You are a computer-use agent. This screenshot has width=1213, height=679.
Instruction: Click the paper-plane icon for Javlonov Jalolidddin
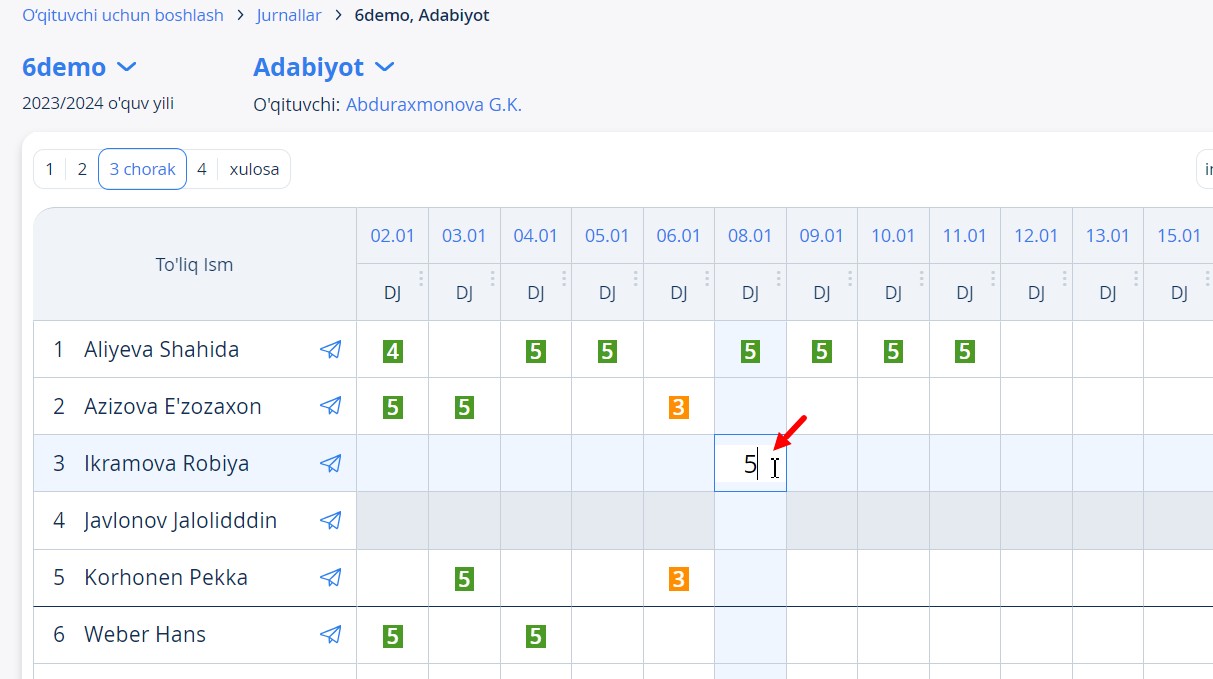(x=330, y=520)
